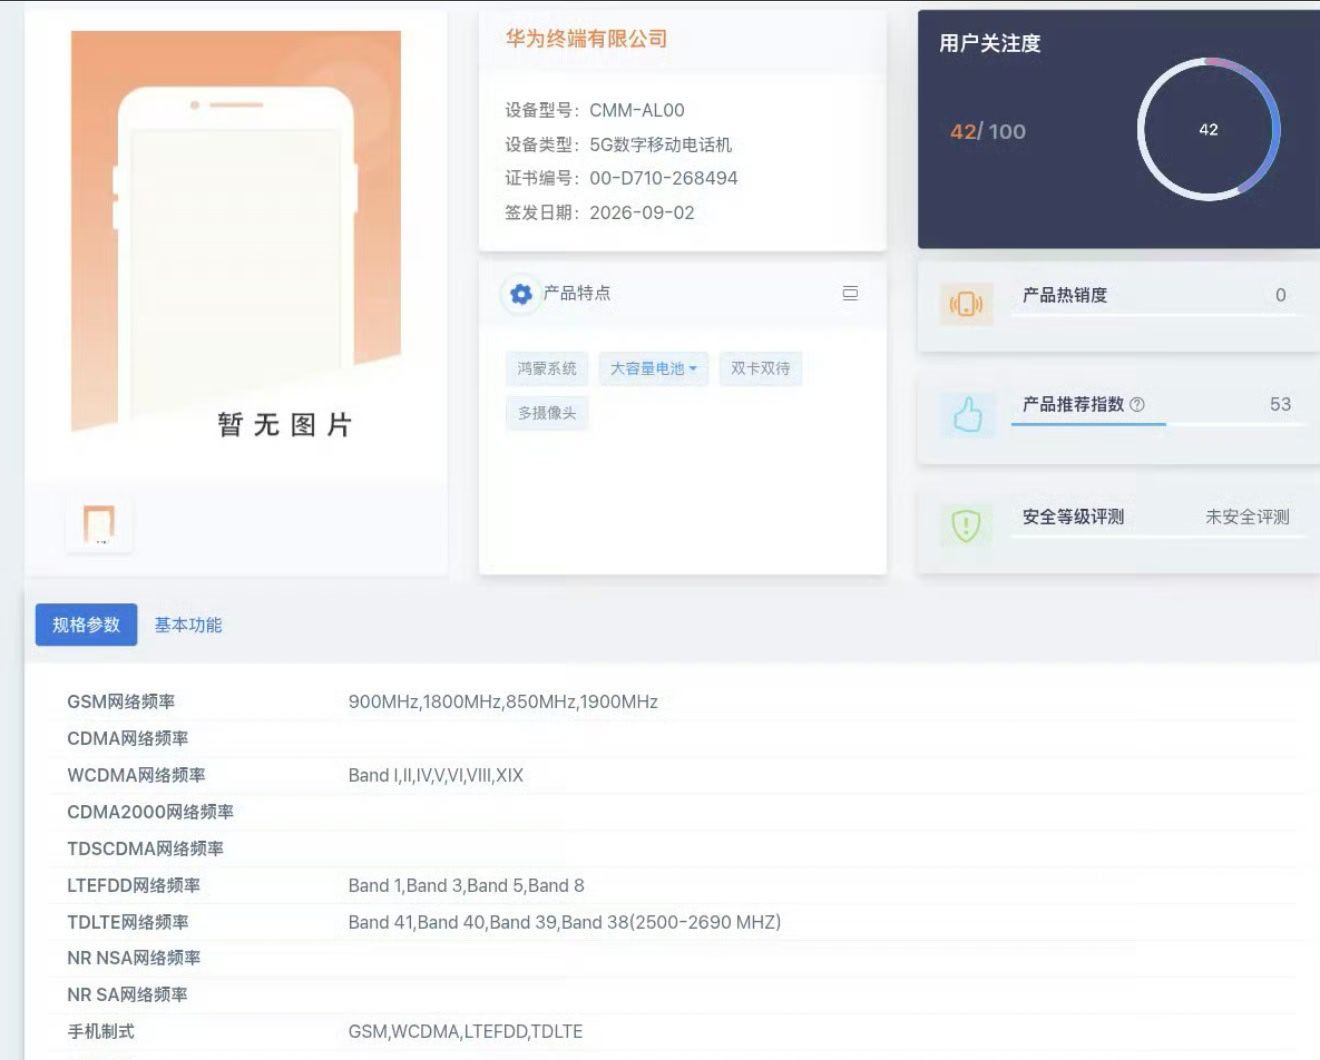Click the NR NSA网络频率 row label
Screen dimensions: 1320x1060
133,958
